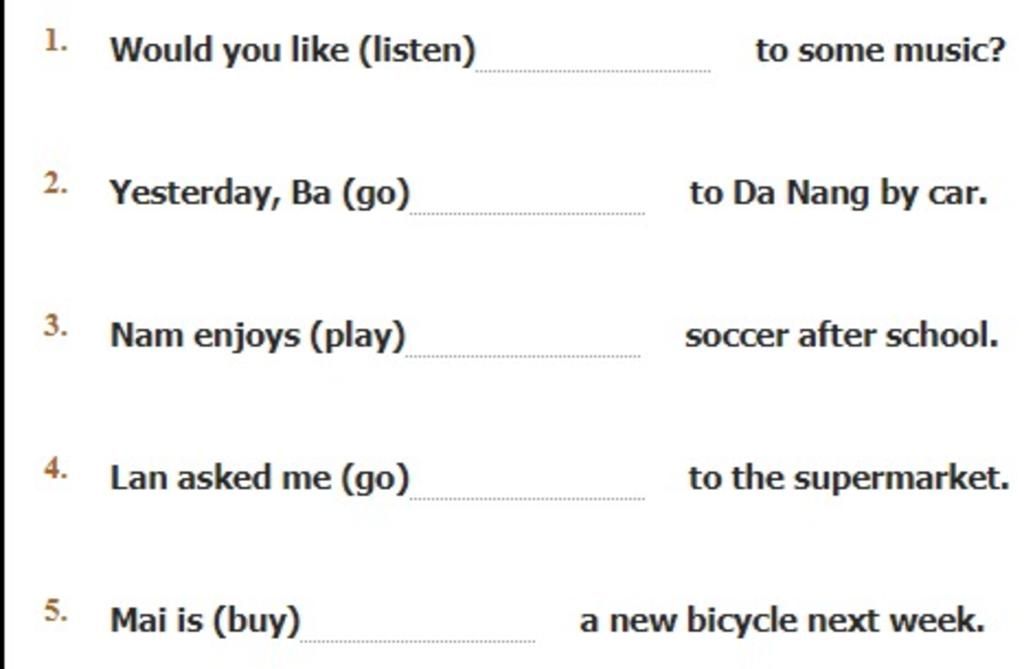1024x669 pixels.
Task: Click the text "Nam enjoys (play)"
Action: tap(258, 335)
